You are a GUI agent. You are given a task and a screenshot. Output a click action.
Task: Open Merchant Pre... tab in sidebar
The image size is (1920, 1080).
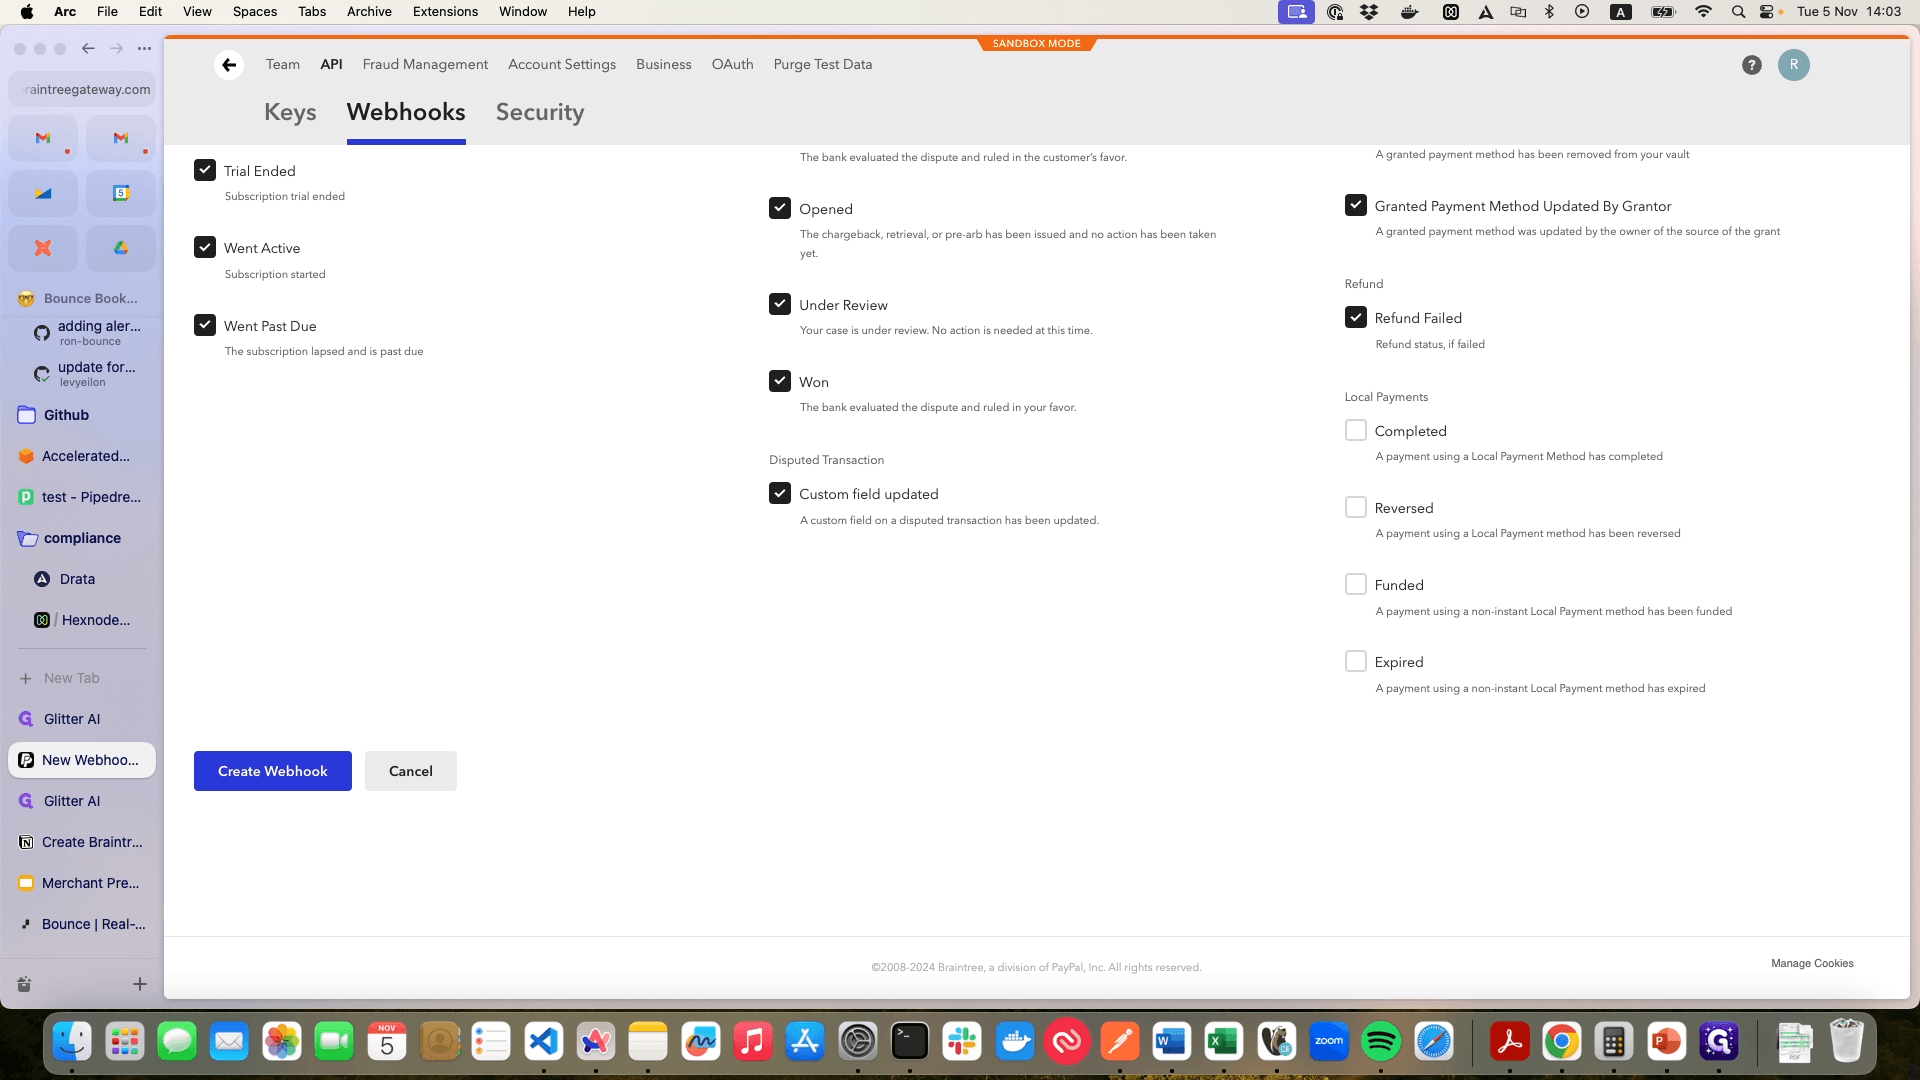82,883
